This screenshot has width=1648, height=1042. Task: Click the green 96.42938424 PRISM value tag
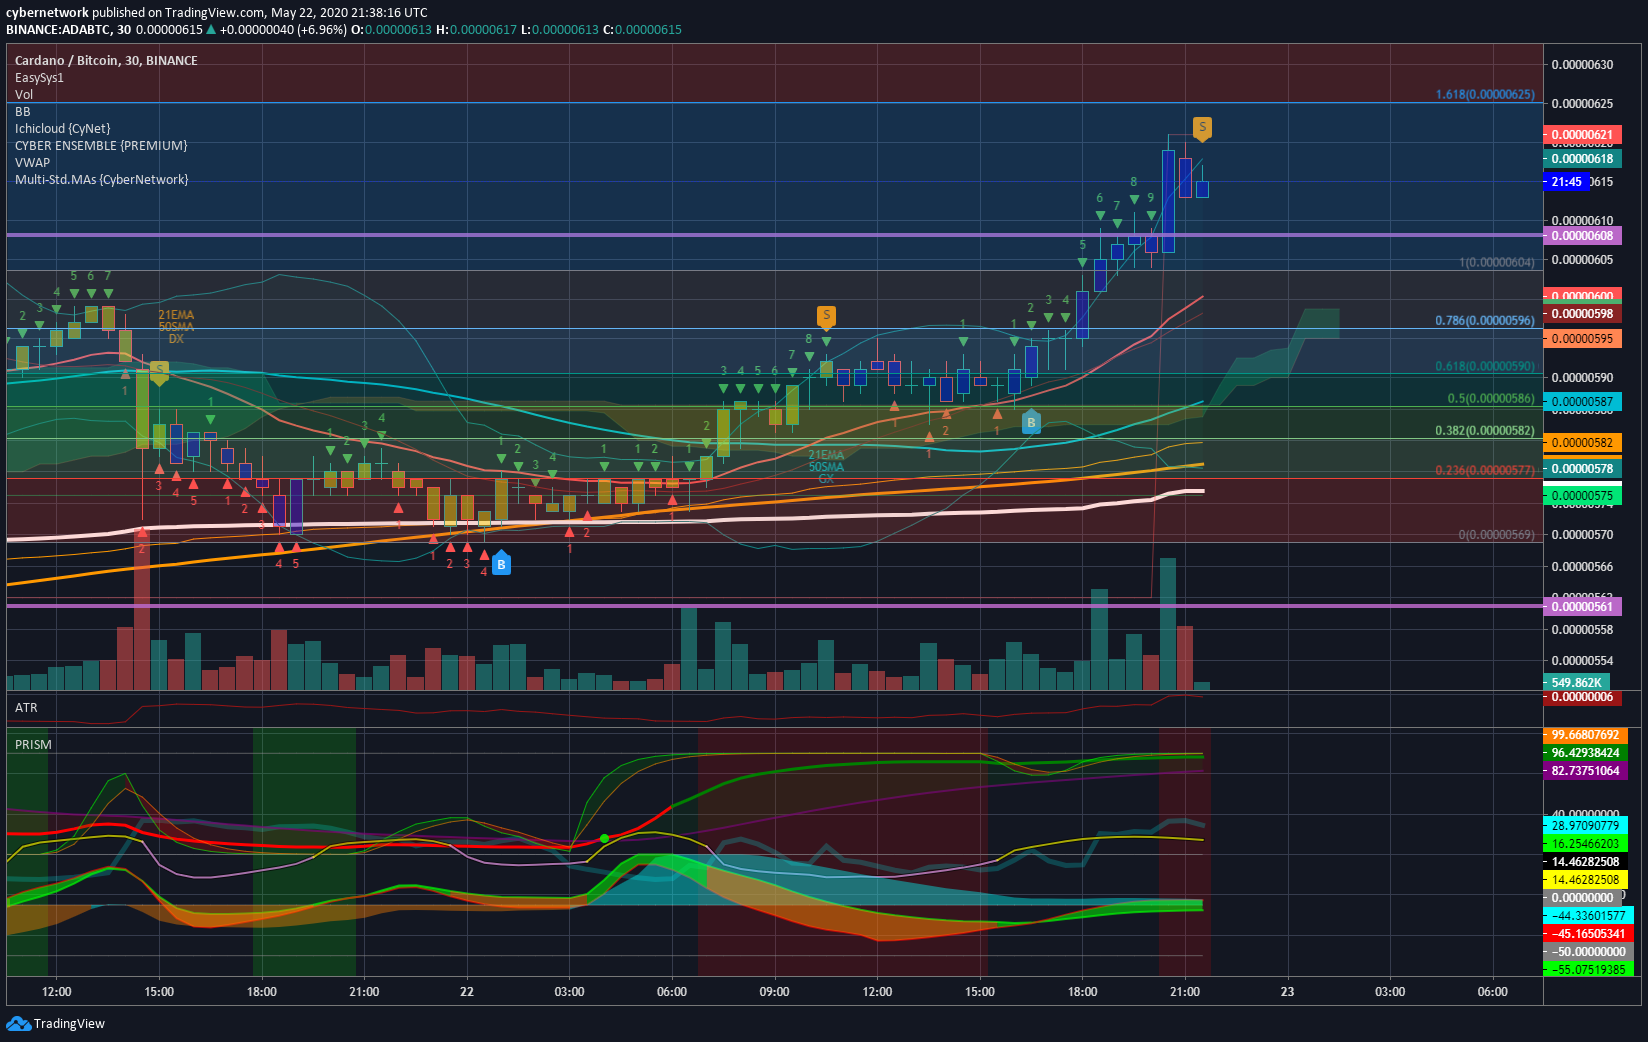pos(1586,753)
